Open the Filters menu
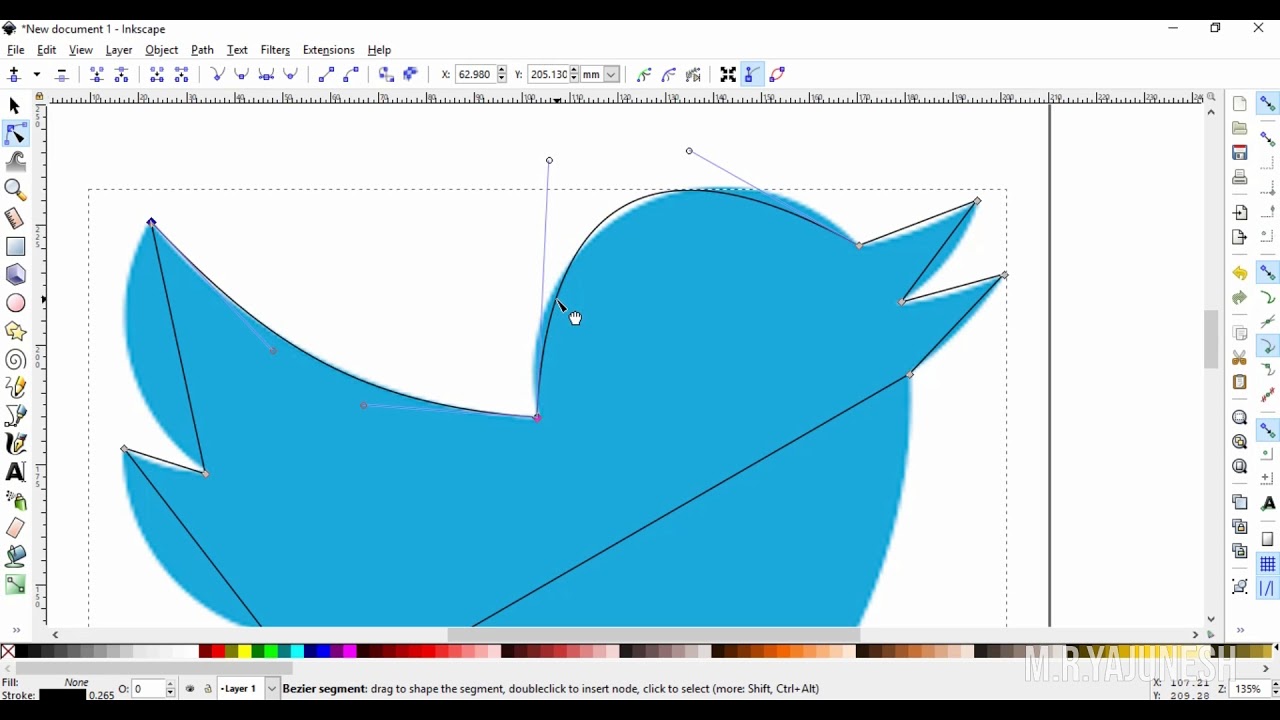 tap(275, 50)
